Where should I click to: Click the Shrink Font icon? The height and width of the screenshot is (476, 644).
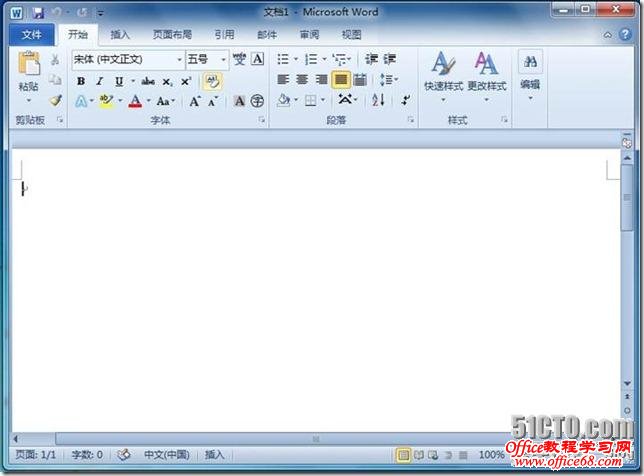[212, 101]
